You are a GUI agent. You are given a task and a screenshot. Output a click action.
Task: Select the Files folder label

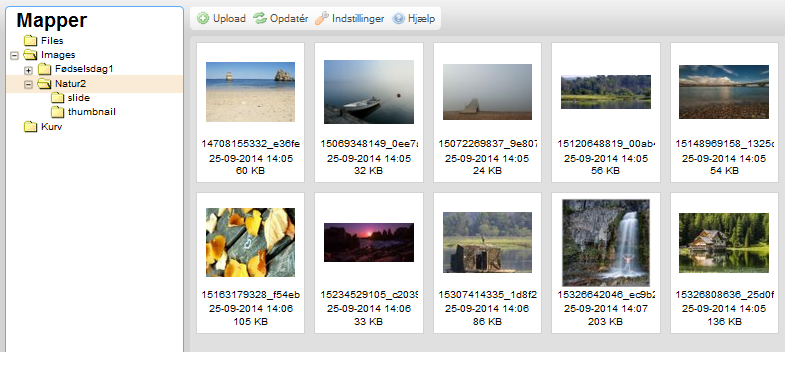(x=52, y=41)
